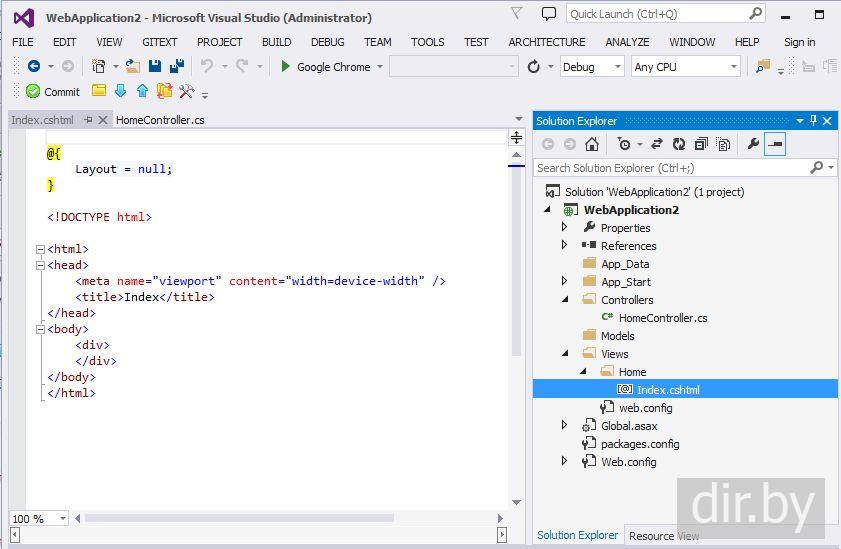
Task: Click the Commit button
Action: (x=53, y=91)
